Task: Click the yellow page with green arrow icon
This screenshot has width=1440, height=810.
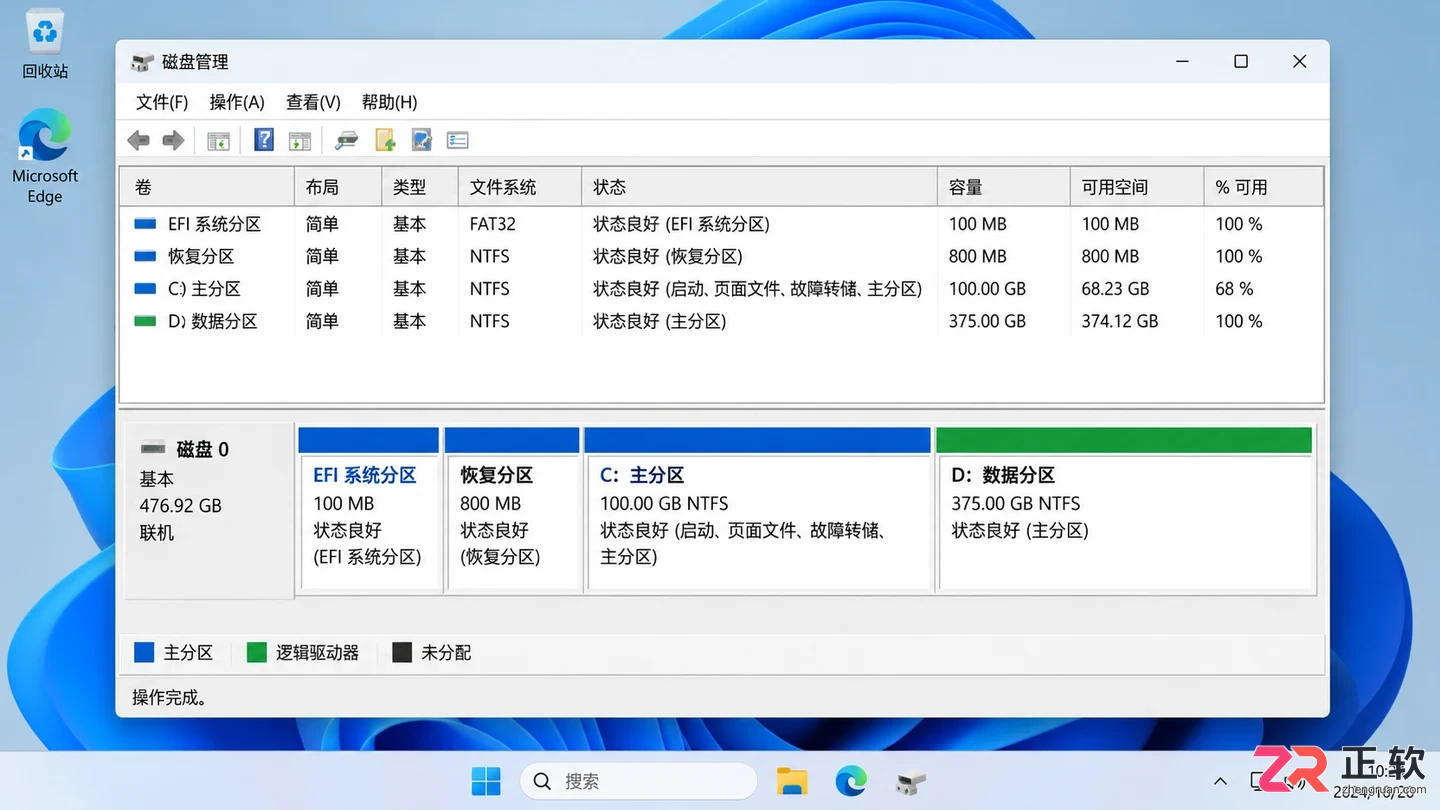Action: click(x=385, y=141)
